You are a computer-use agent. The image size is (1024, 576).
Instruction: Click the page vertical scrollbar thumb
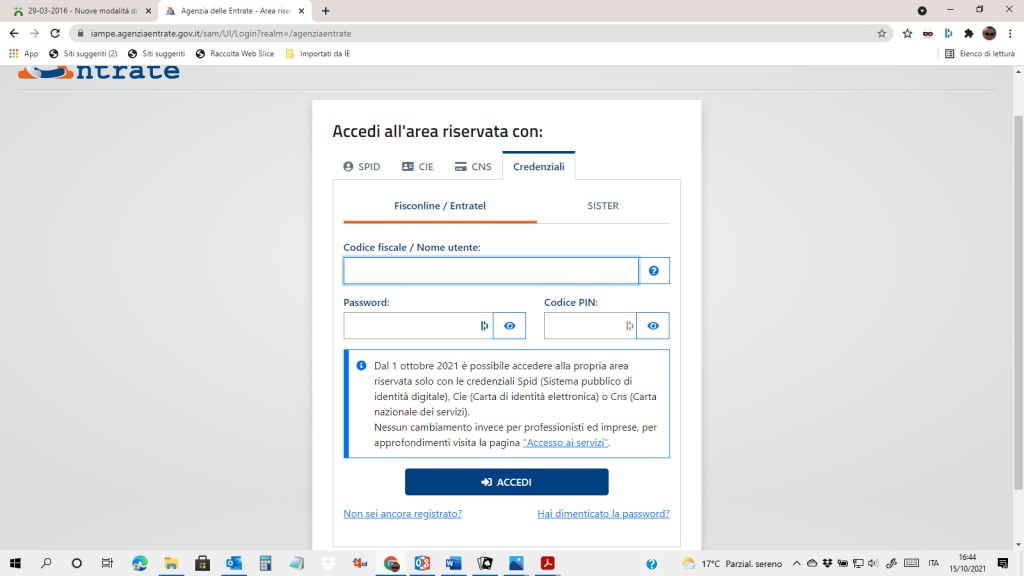[x=1018, y=302]
